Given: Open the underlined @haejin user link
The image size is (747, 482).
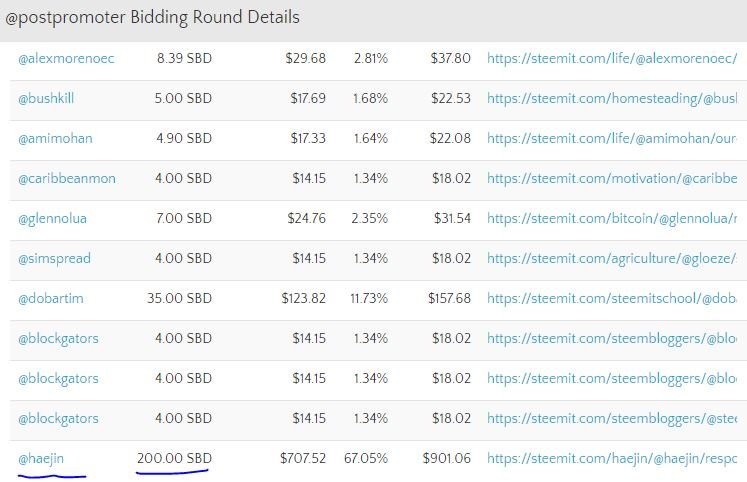Looking at the screenshot, I should pos(41,459).
